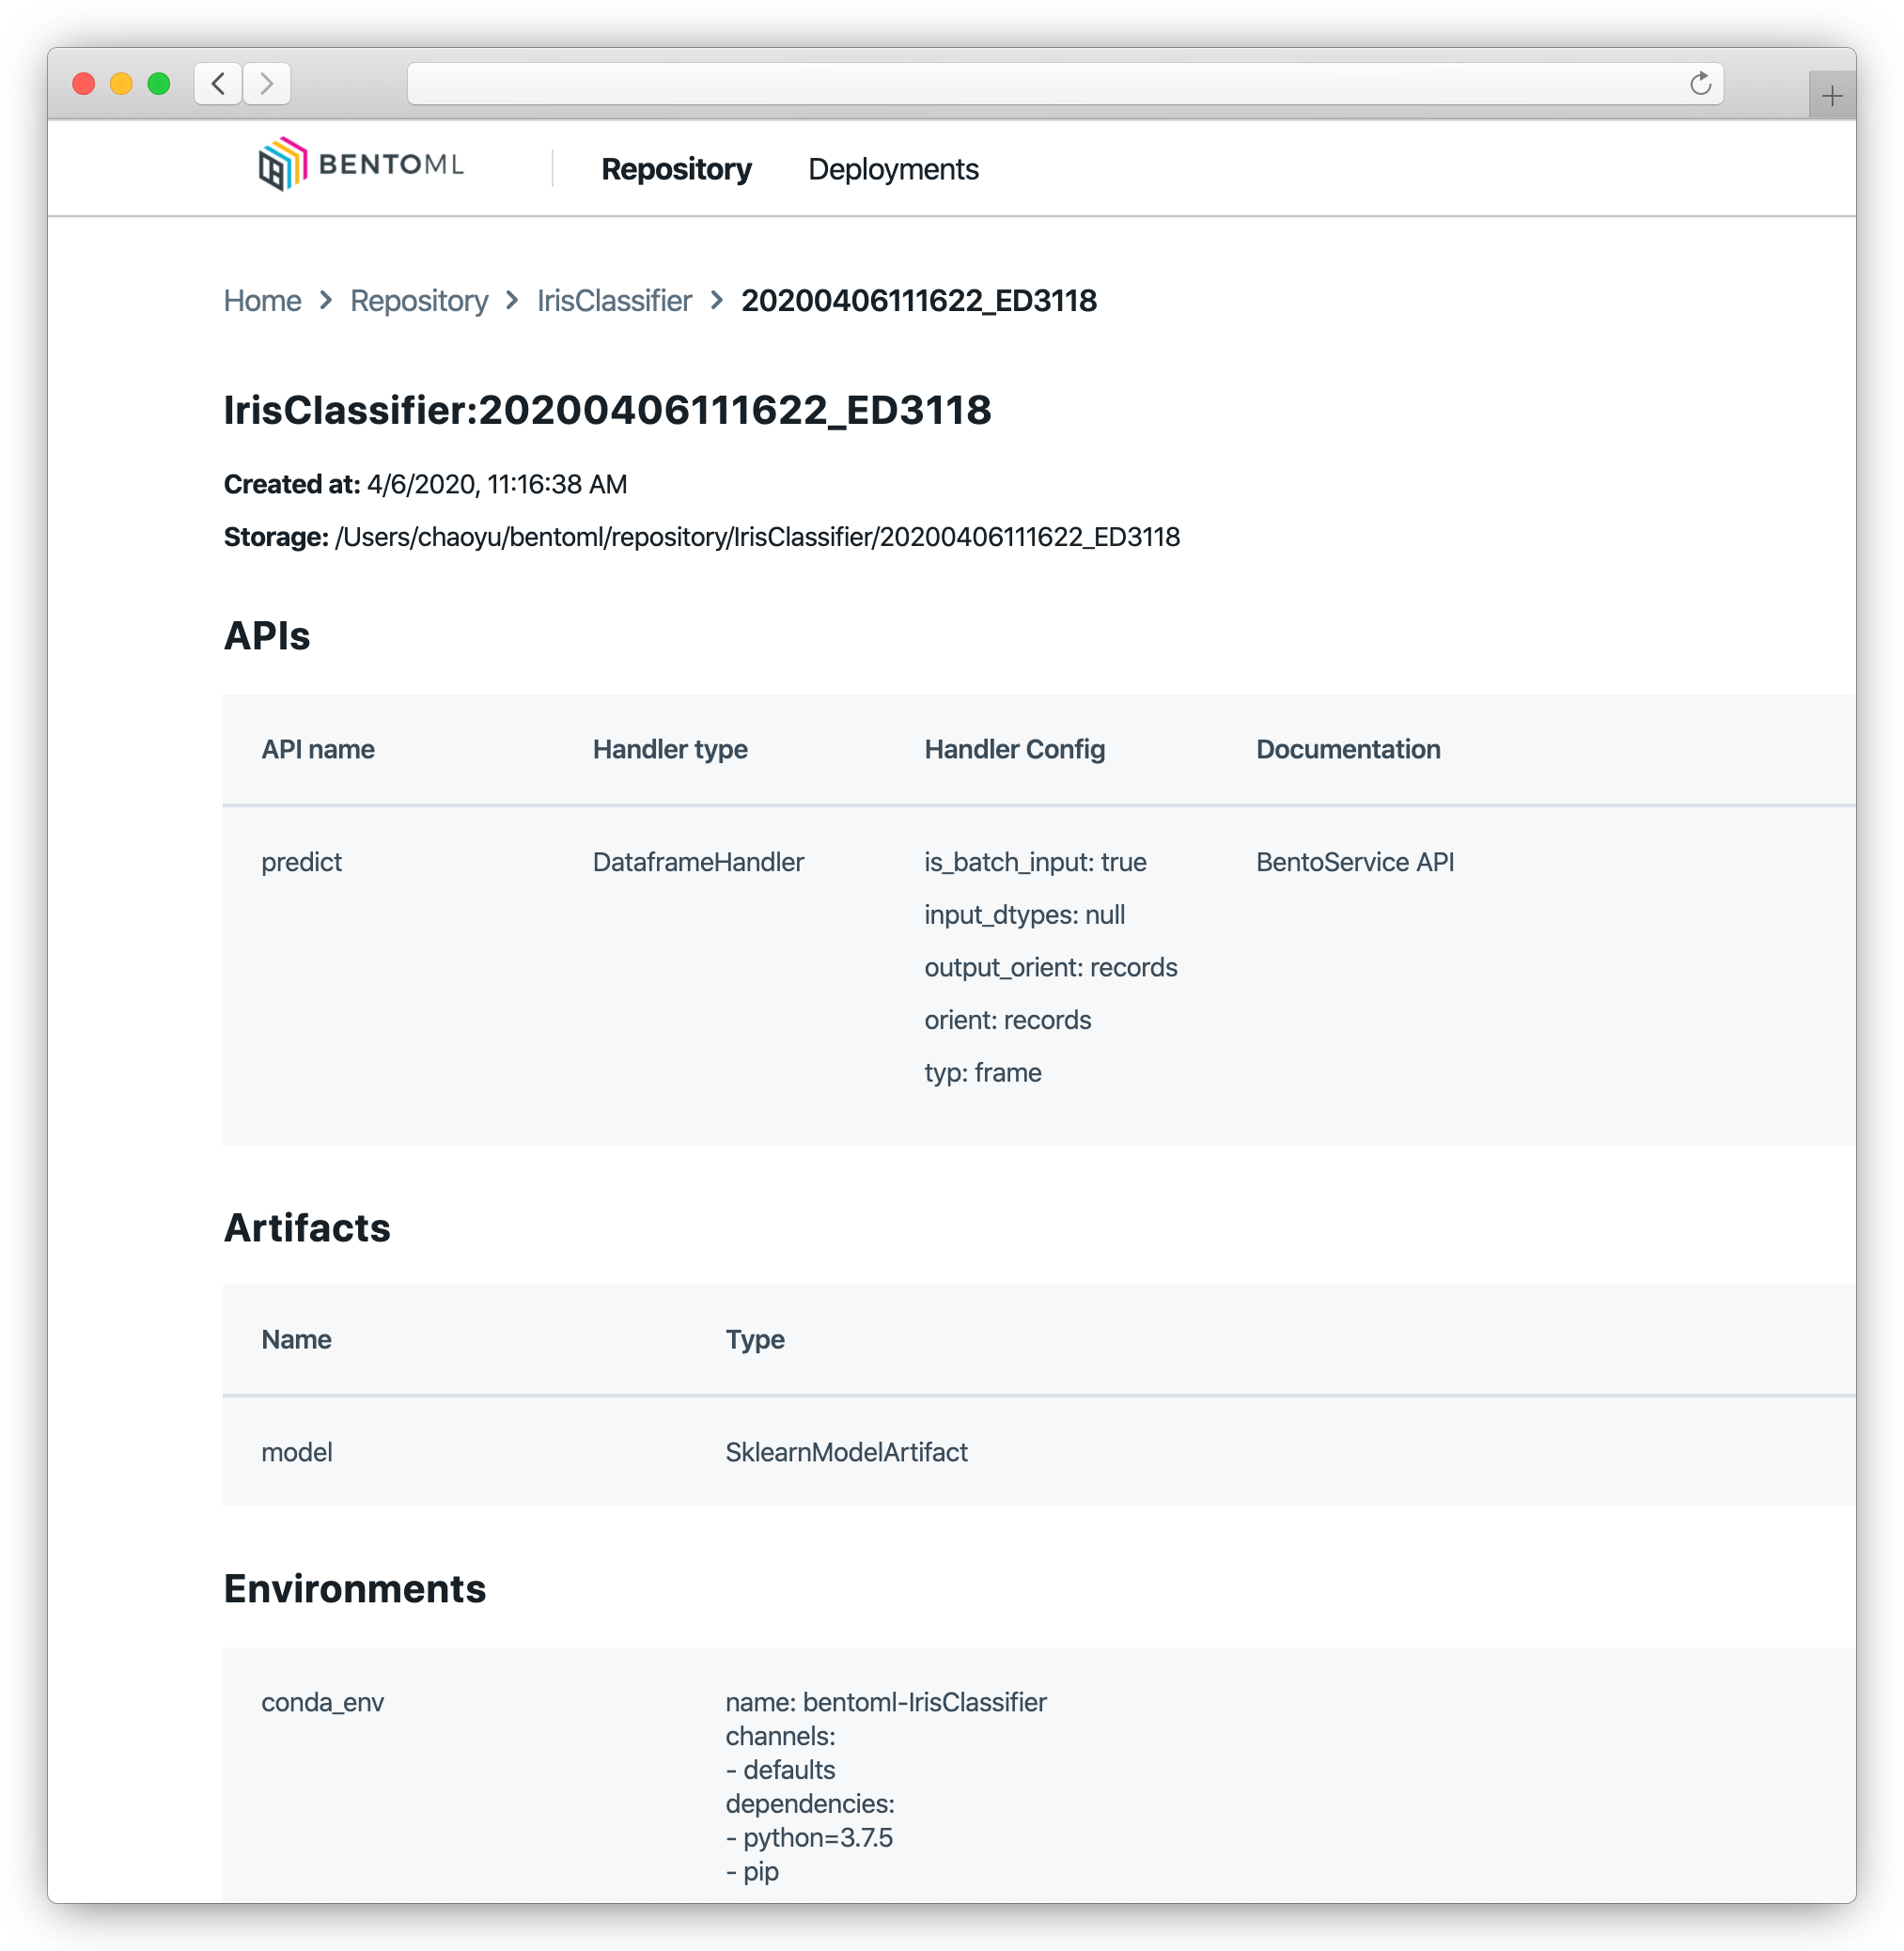Click the BentoML logo
This screenshot has width=1904, height=1951.
[360, 167]
